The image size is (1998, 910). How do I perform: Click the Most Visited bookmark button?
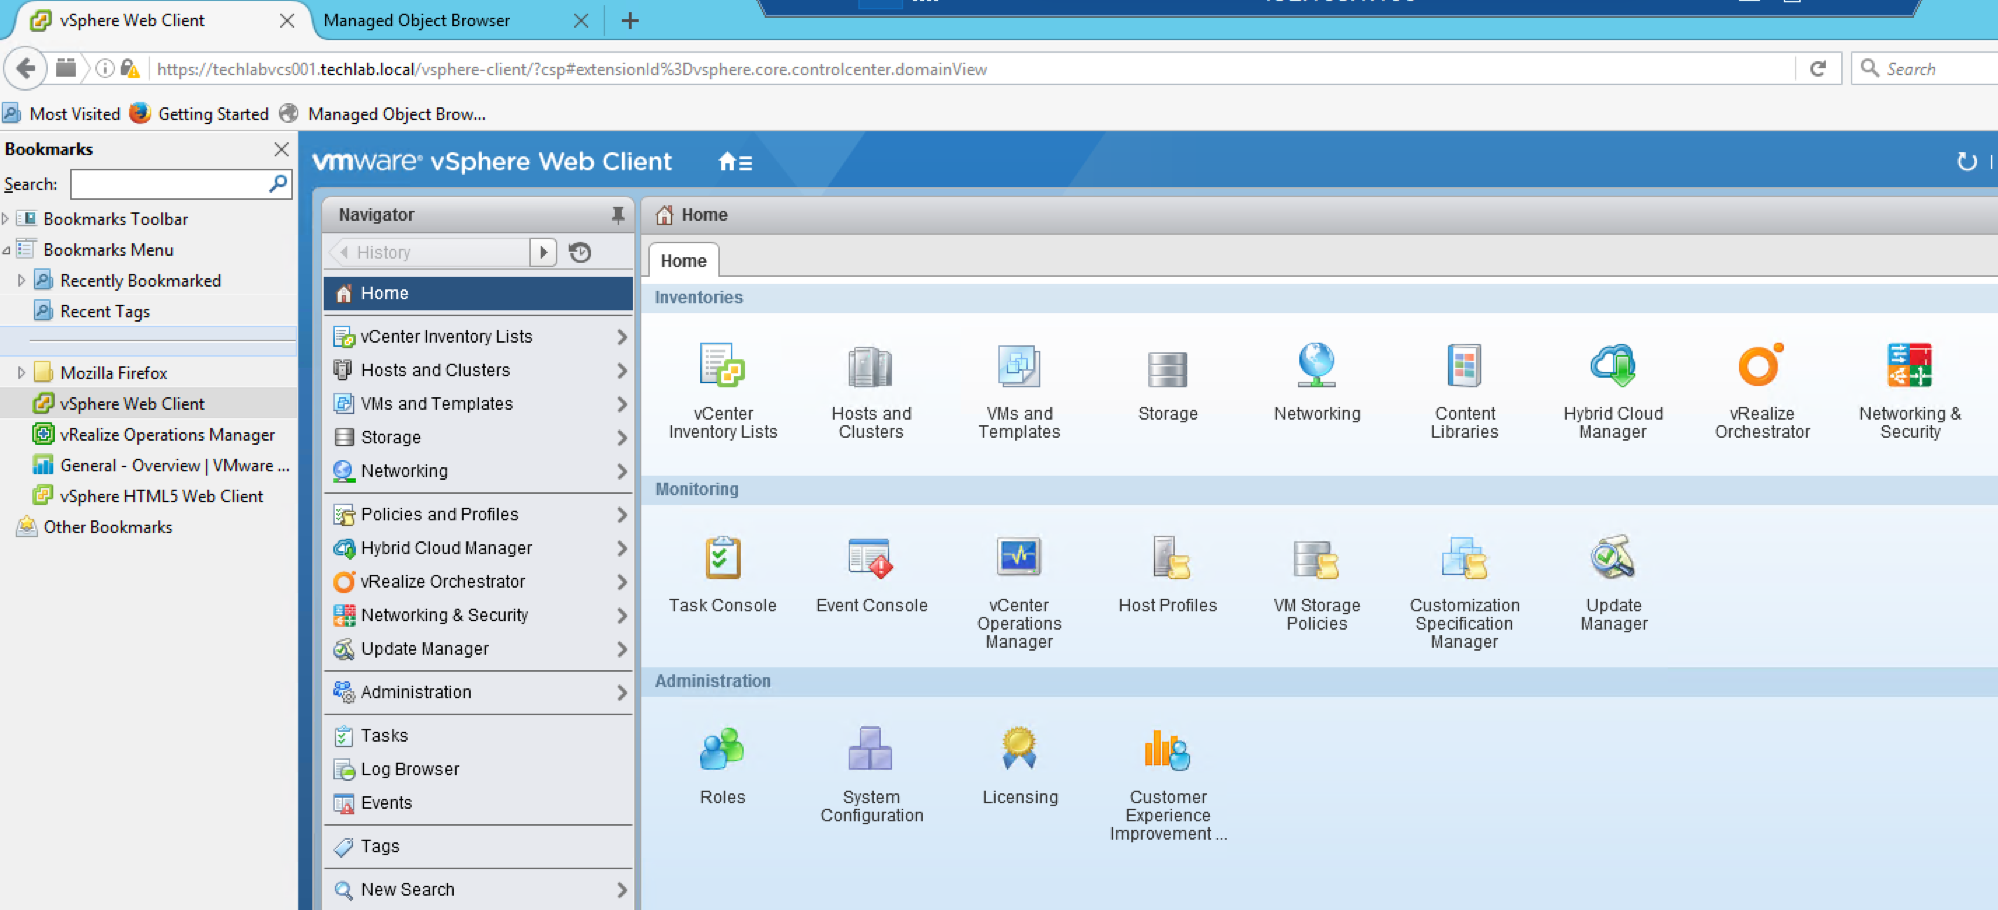(x=62, y=114)
